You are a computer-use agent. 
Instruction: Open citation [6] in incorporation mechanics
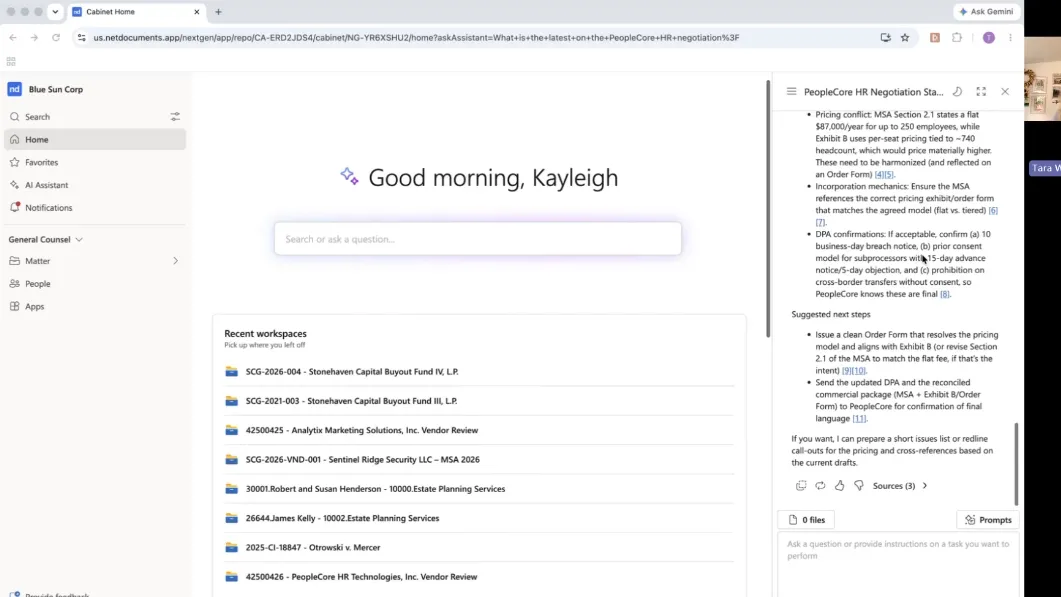click(993, 211)
